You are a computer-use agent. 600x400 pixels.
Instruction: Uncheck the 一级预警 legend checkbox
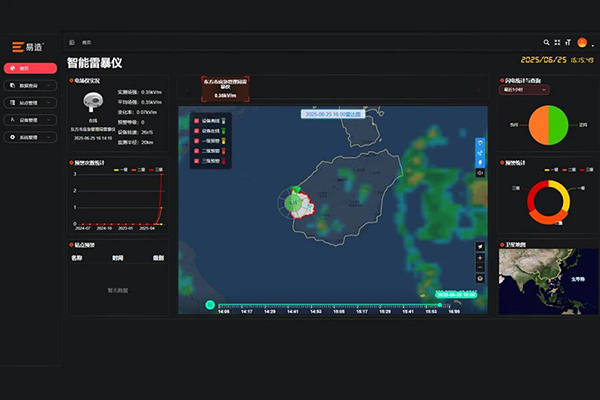pyautogui.click(x=196, y=141)
